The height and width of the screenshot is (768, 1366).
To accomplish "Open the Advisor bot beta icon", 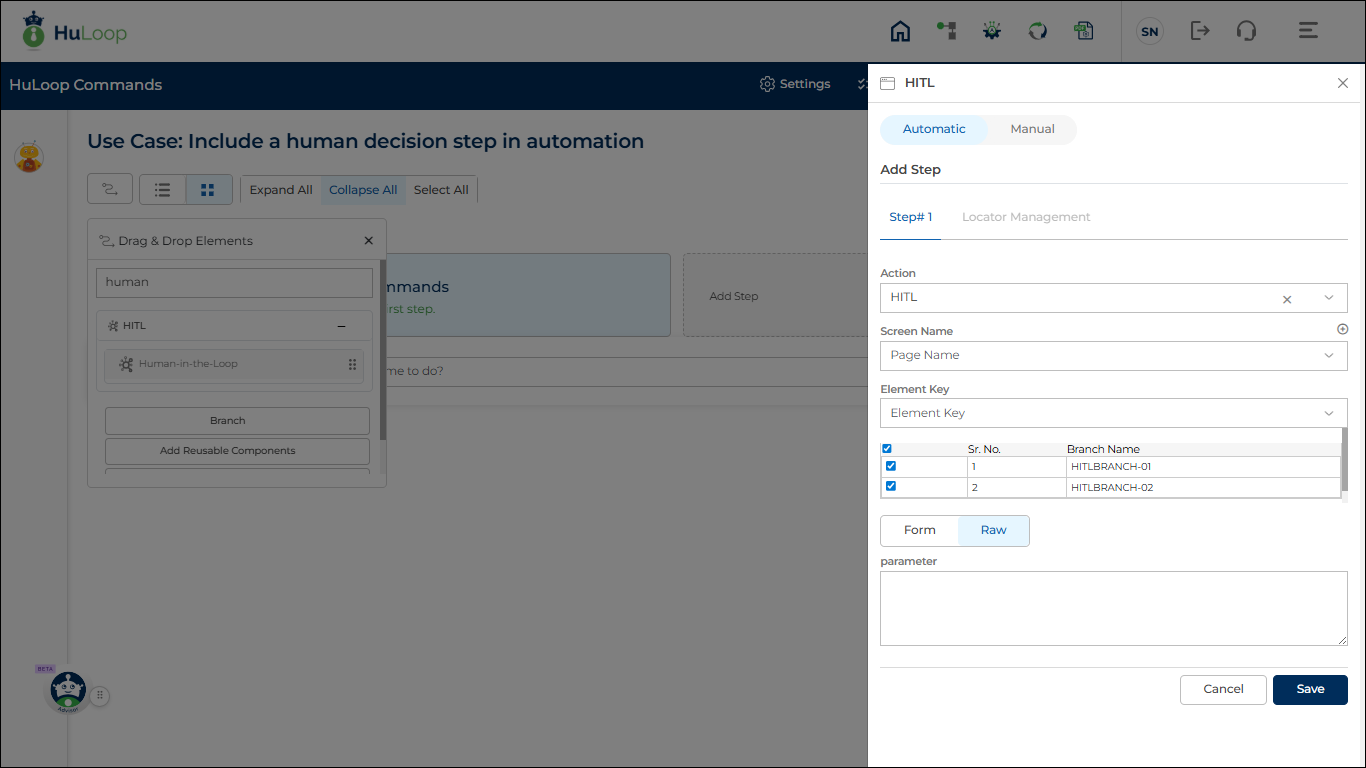I will click(x=67, y=691).
